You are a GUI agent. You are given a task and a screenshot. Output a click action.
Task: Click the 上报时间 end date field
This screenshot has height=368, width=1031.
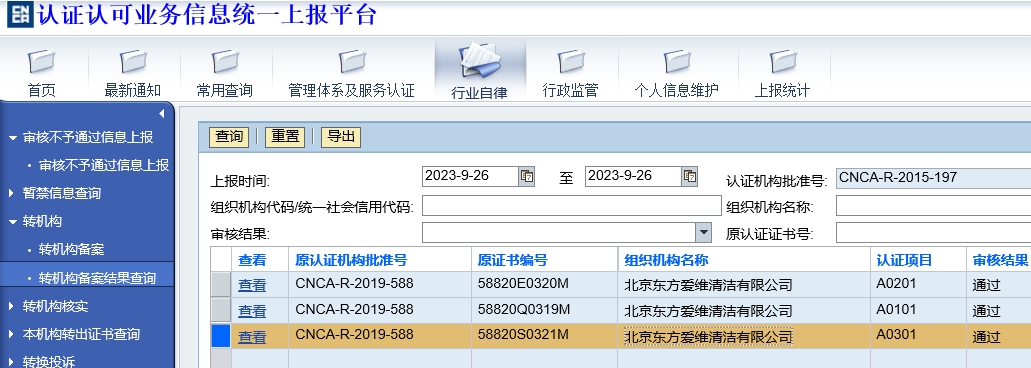633,176
